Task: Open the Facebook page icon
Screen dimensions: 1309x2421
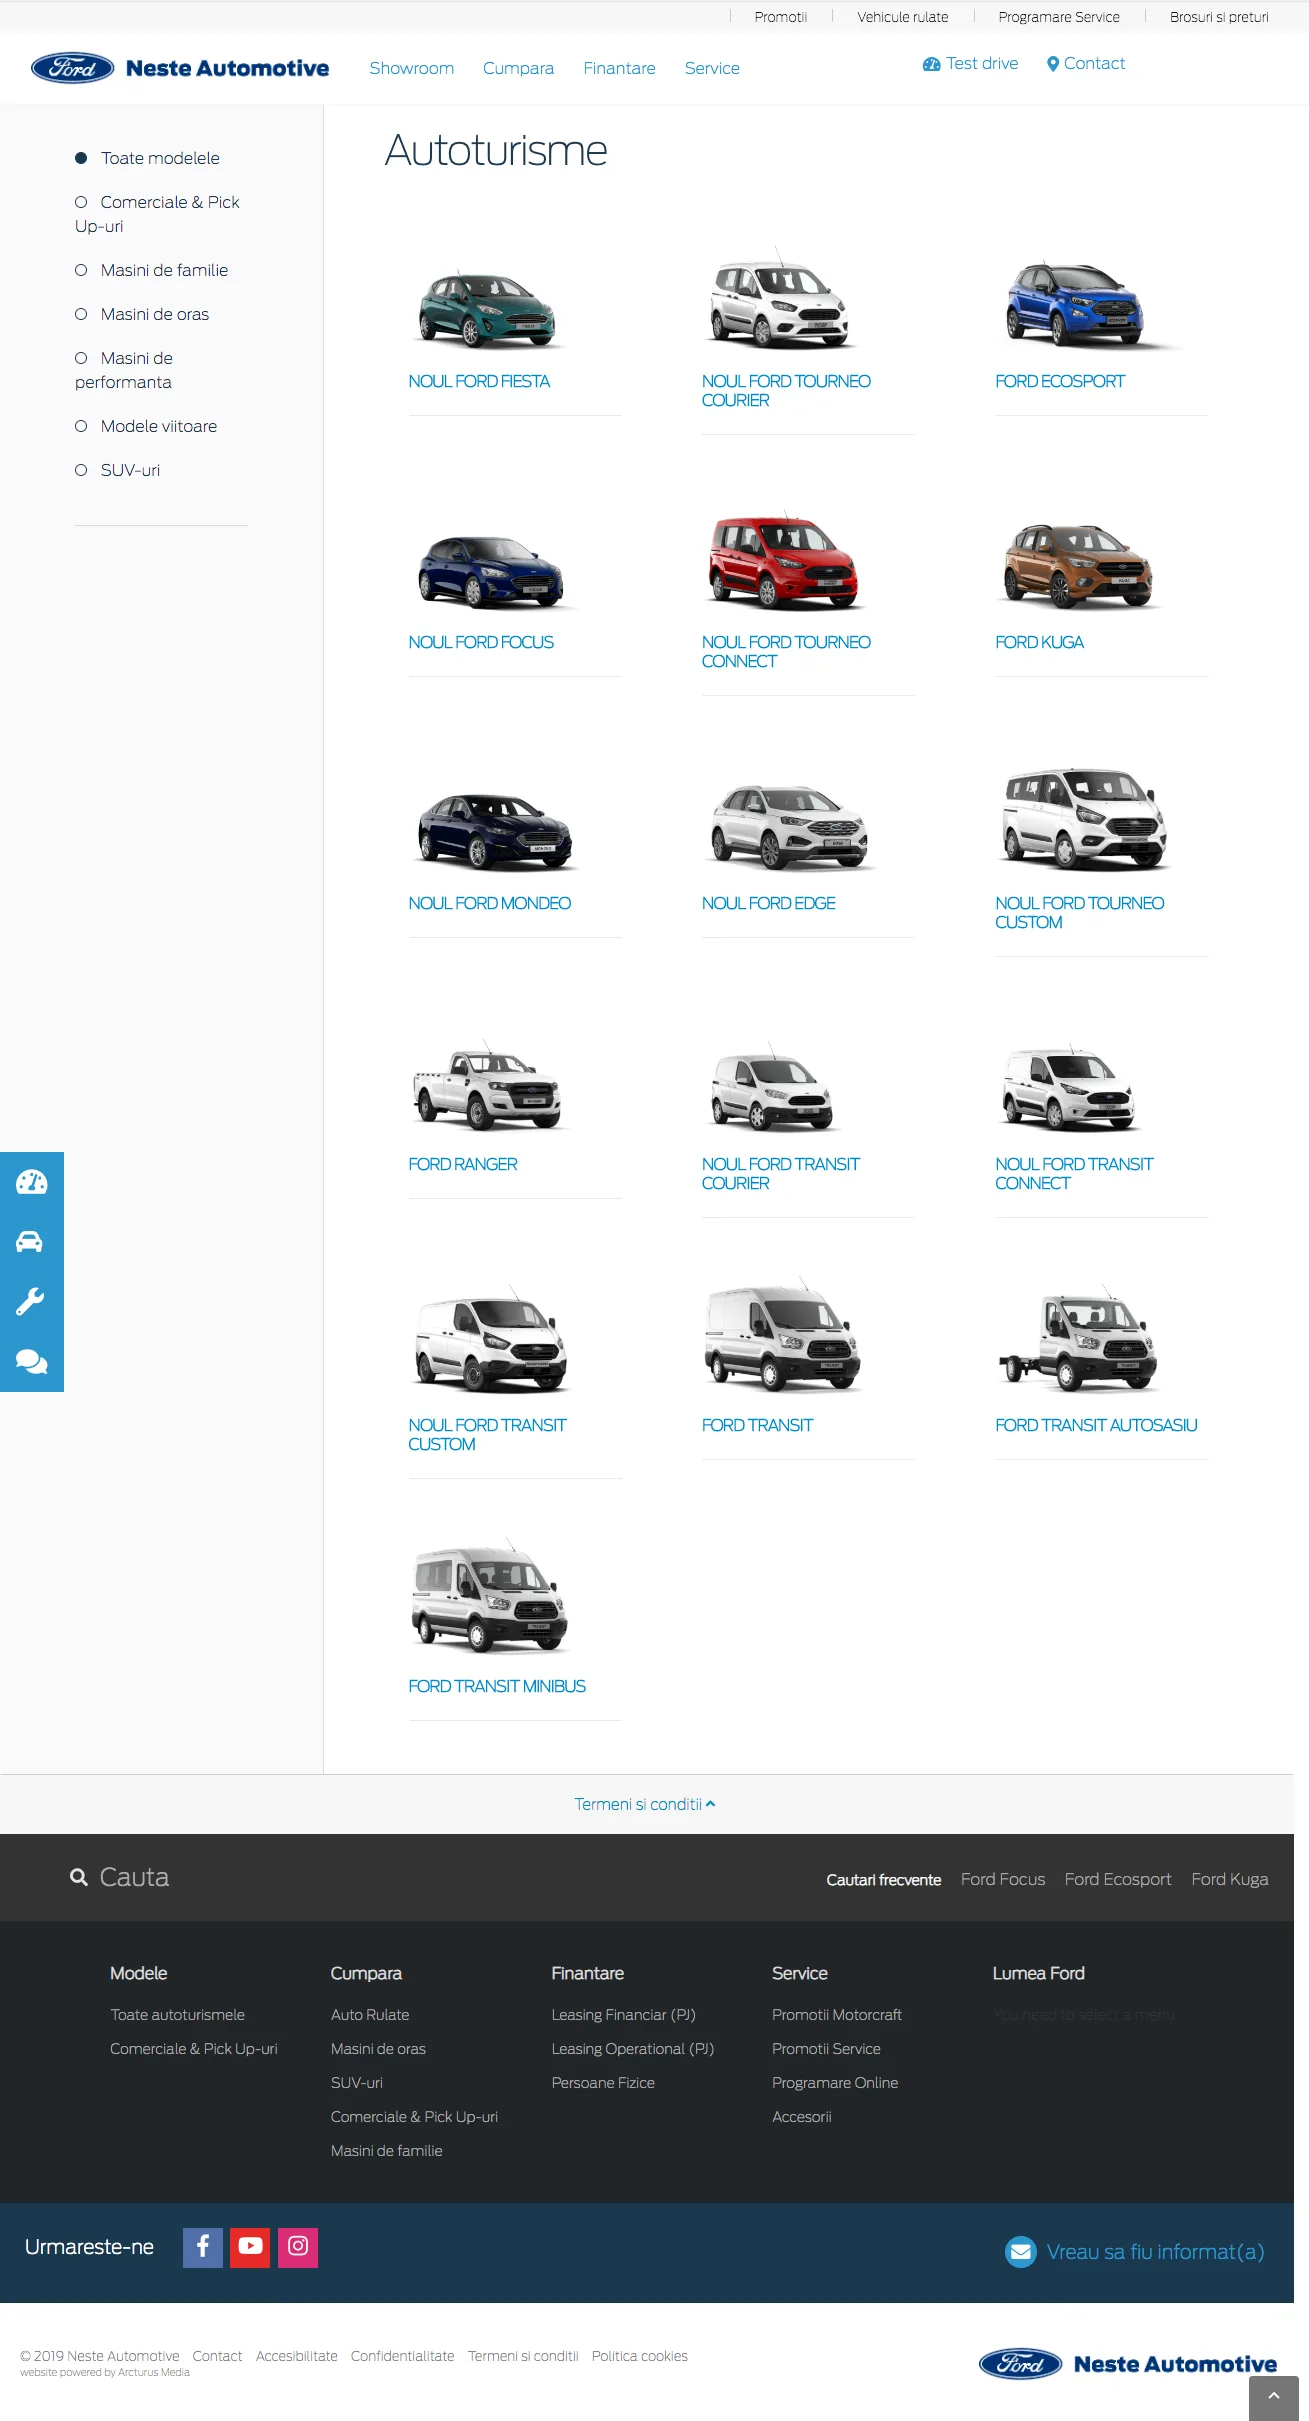Action: coord(203,2247)
